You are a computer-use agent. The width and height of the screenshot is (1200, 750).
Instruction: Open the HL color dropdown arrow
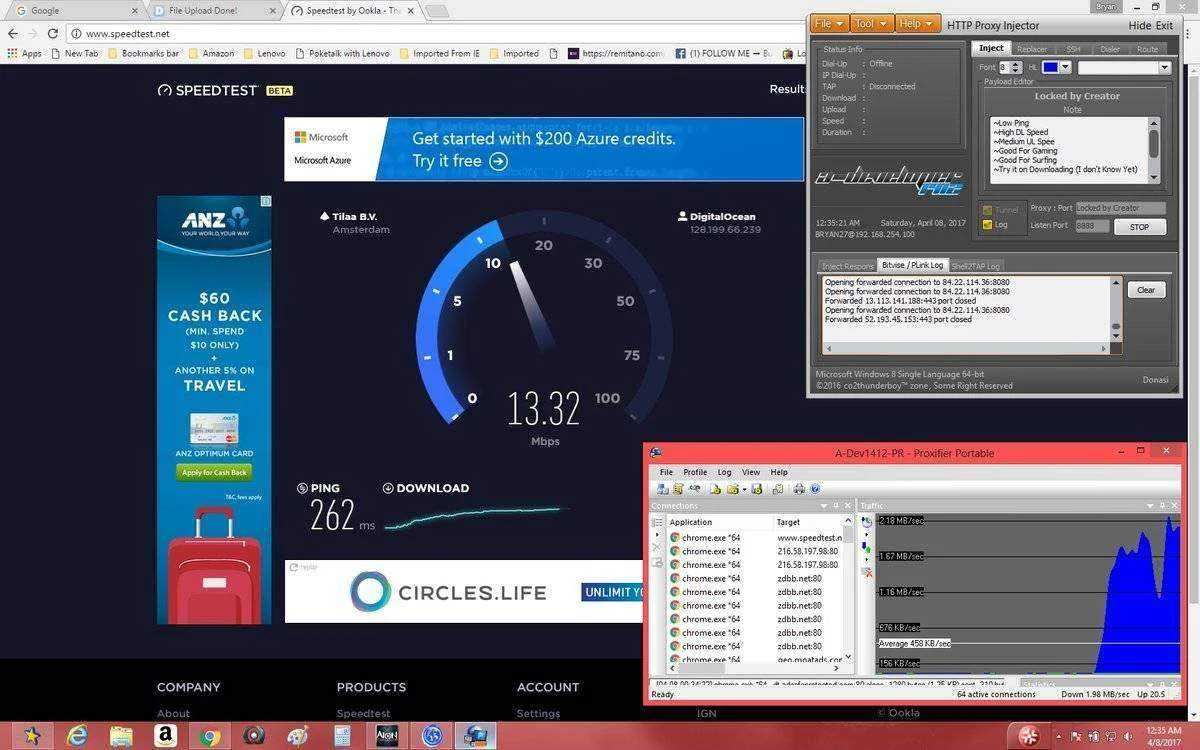tap(1066, 67)
